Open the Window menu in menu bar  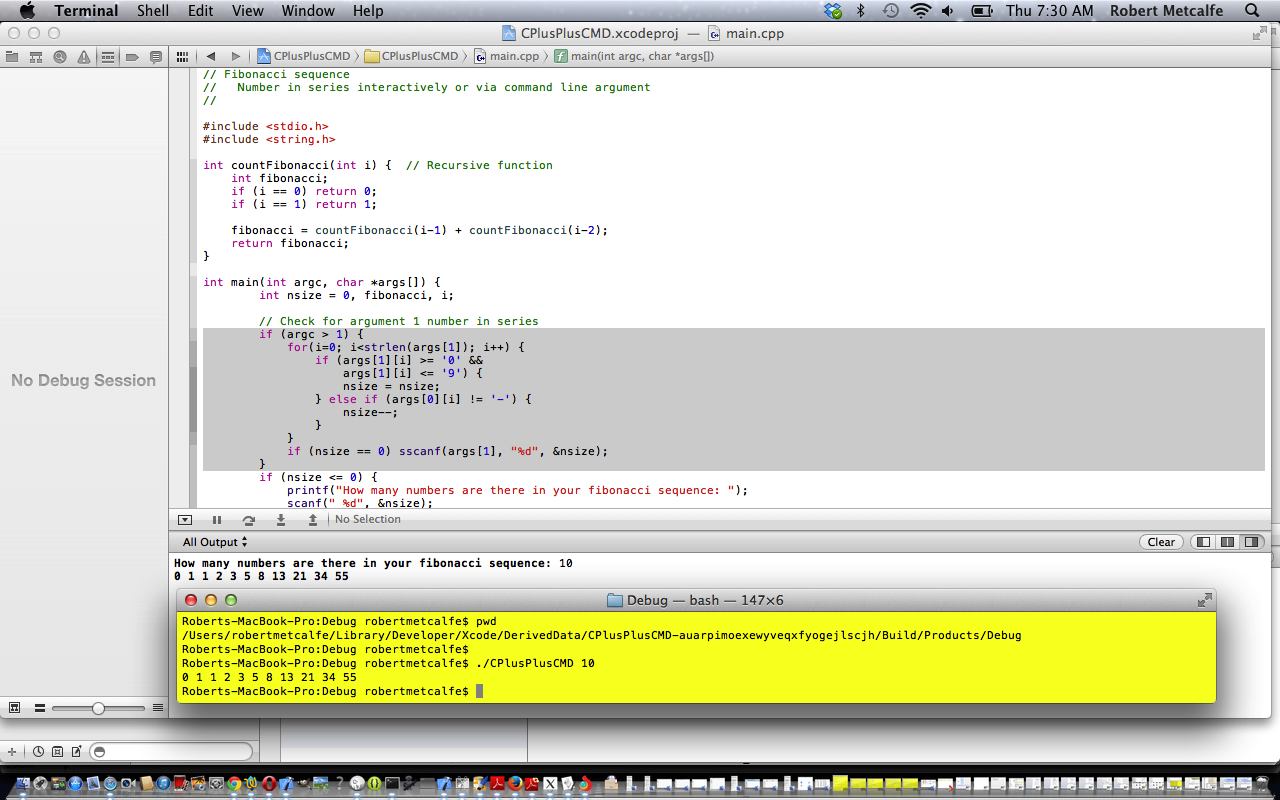click(307, 11)
